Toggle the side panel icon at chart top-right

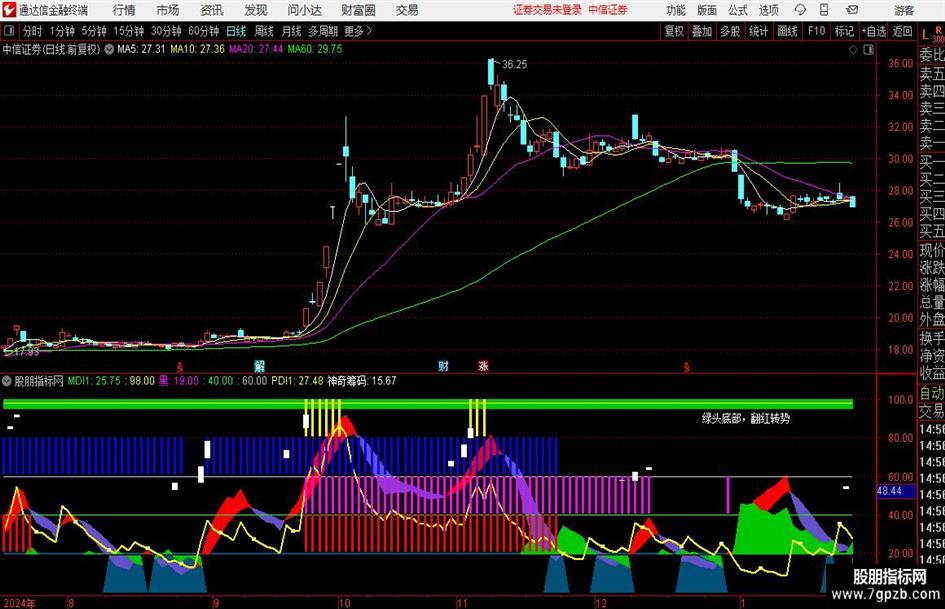[x=868, y=50]
